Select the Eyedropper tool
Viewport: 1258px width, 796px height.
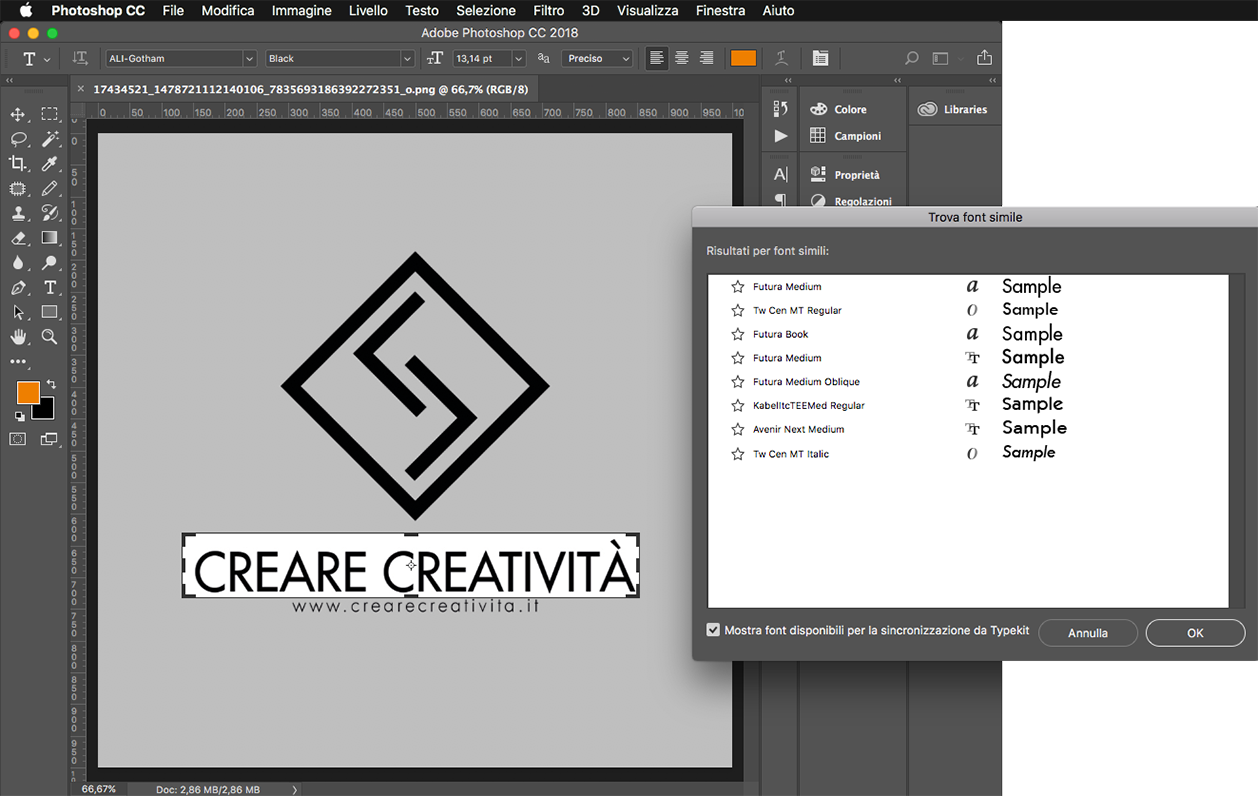coord(49,163)
